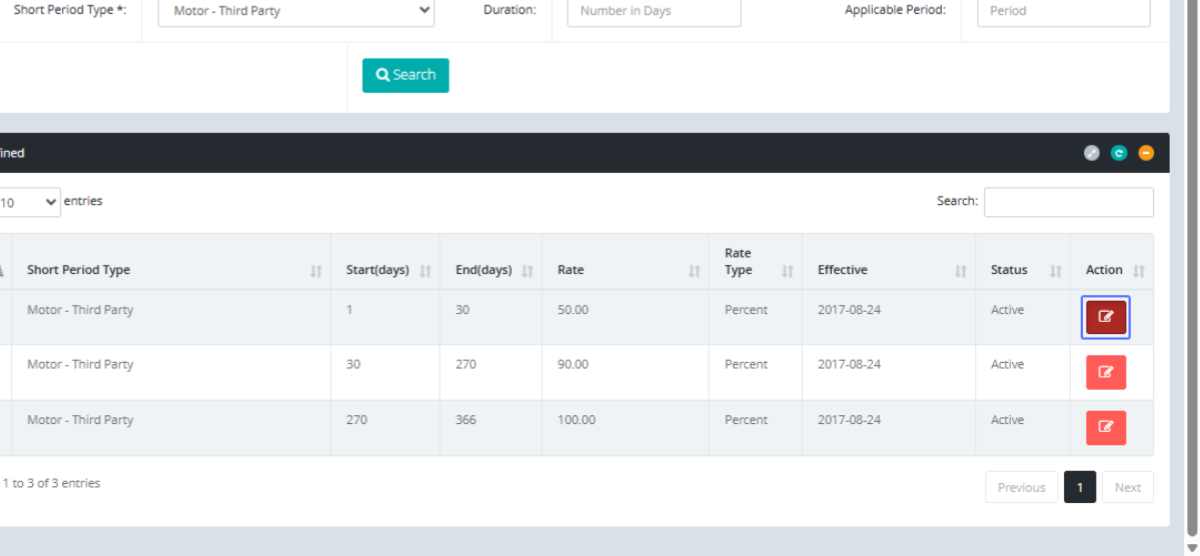Screen dimensions: 1200x556
Task: Sort by the Effective date column
Action: click(888, 270)
